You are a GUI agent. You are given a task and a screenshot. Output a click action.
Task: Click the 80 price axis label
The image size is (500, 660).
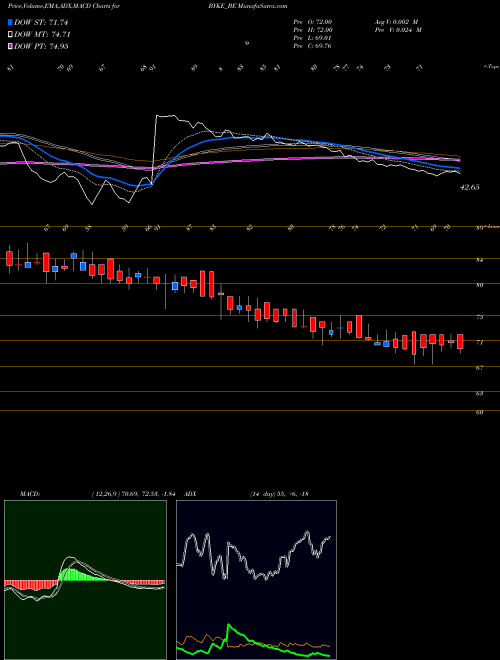(479, 285)
